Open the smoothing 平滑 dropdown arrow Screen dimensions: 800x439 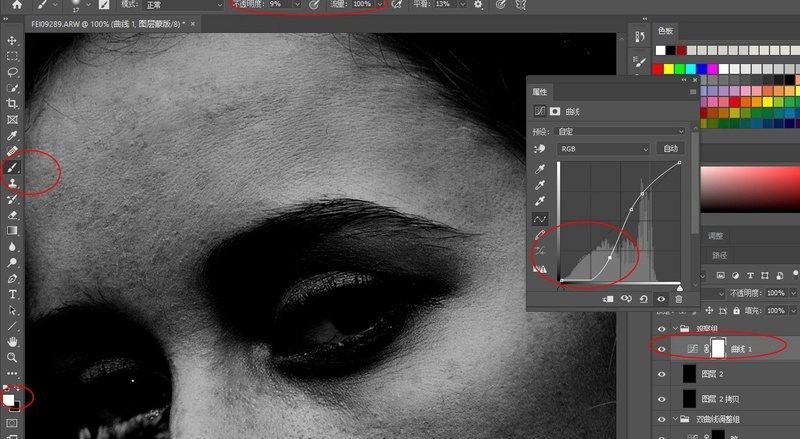[463, 4]
